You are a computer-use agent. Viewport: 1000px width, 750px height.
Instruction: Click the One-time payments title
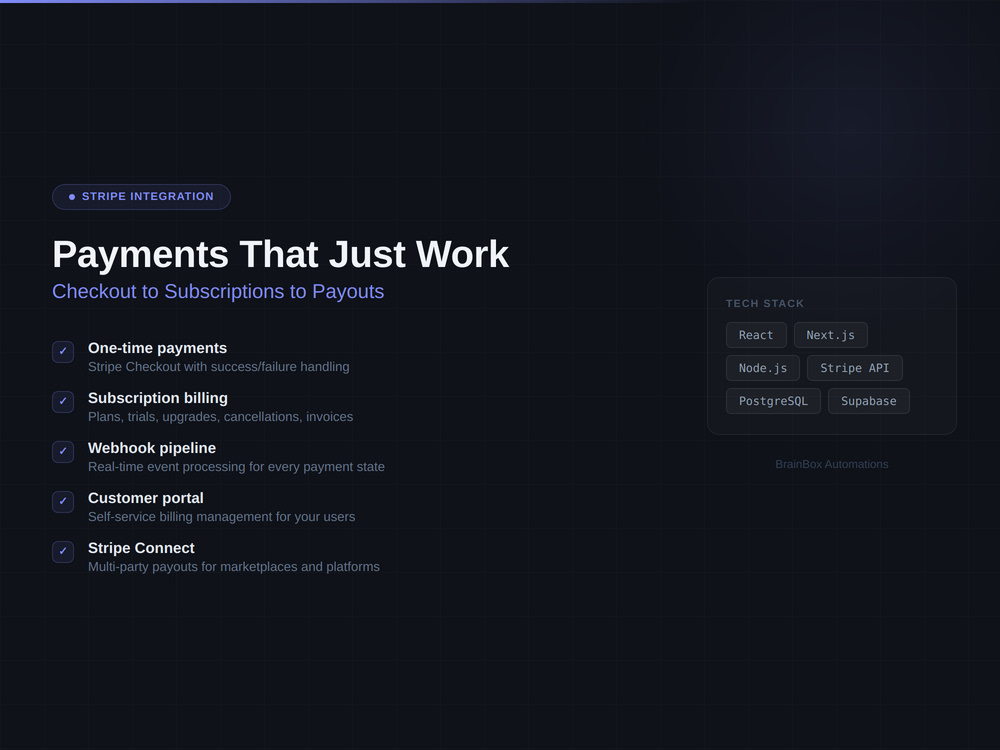pyautogui.click(x=158, y=348)
